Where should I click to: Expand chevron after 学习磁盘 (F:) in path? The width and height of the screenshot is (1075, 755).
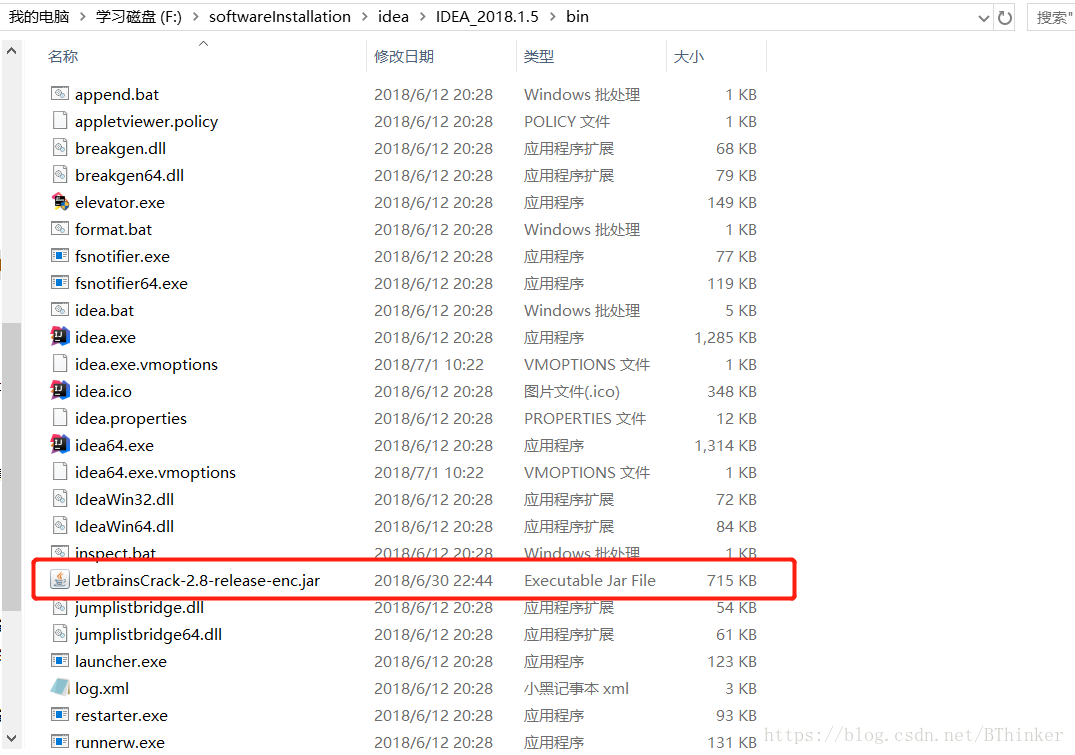click(x=195, y=16)
